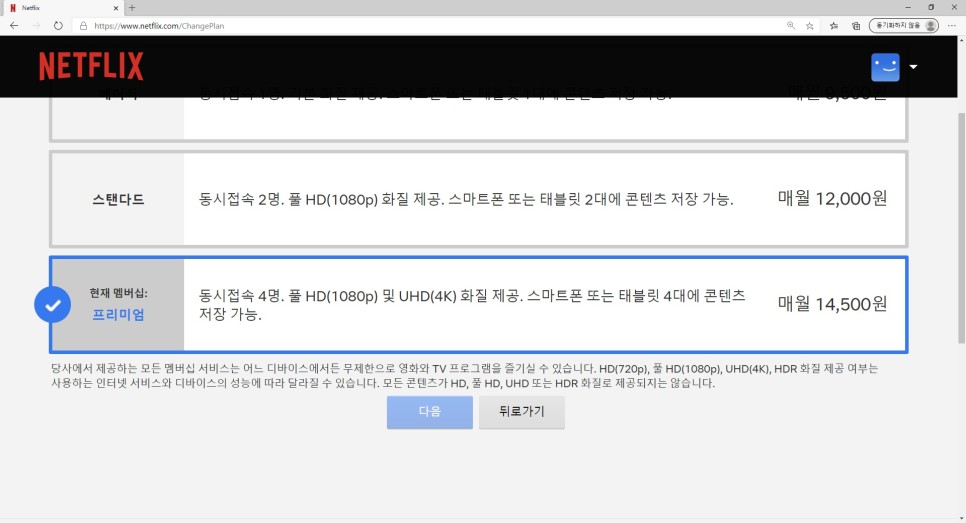The width and height of the screenshot is (966, 523).
Task: Click the URL address bar
Action: pyautogui.click(x=431, y=26)
